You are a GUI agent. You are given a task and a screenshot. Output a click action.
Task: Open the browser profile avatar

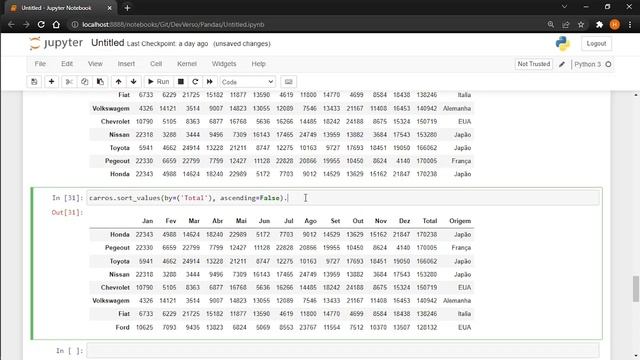615,24
